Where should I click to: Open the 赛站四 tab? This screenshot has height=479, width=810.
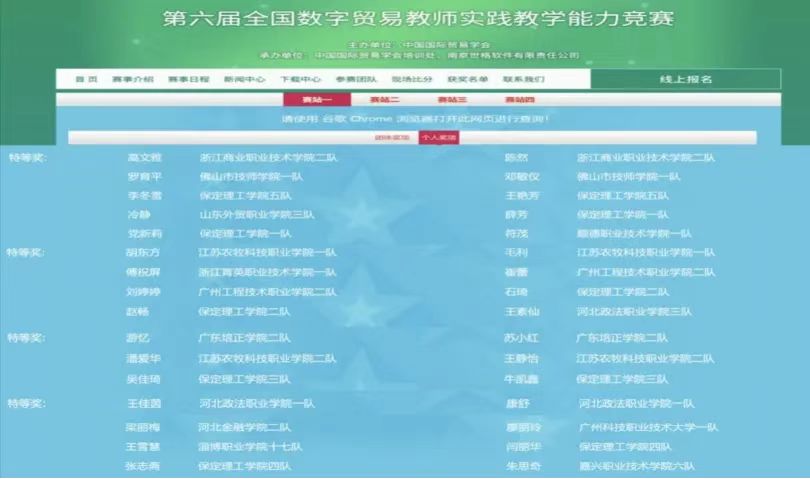(519, 100)
